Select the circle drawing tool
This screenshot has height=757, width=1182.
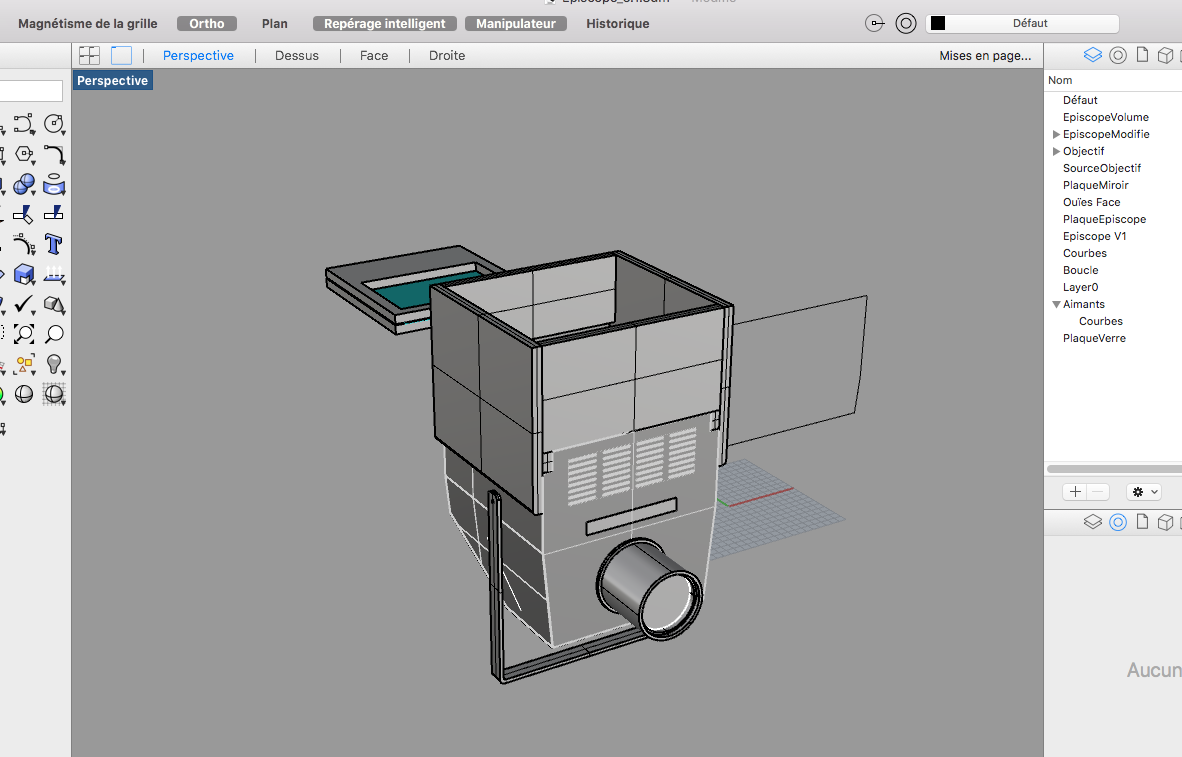coord(54,125)
